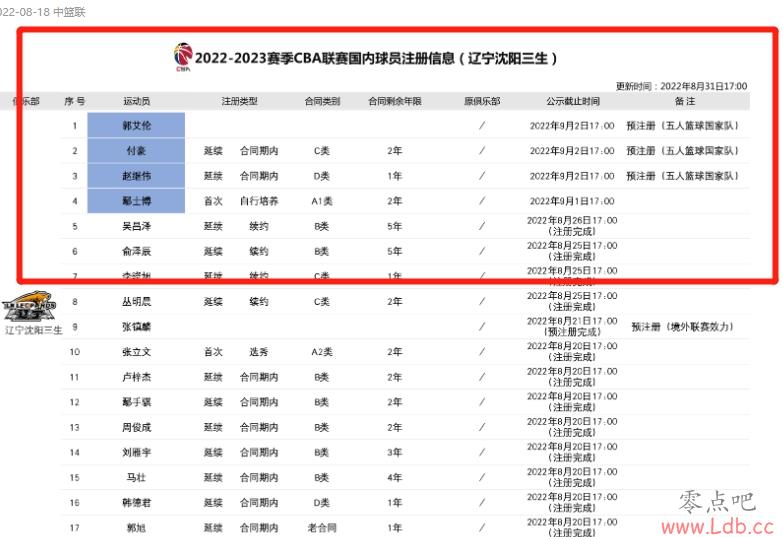Screen dimensions: 783x537
Task: Click player name 张镇麟
Action: tap(136, 327)
